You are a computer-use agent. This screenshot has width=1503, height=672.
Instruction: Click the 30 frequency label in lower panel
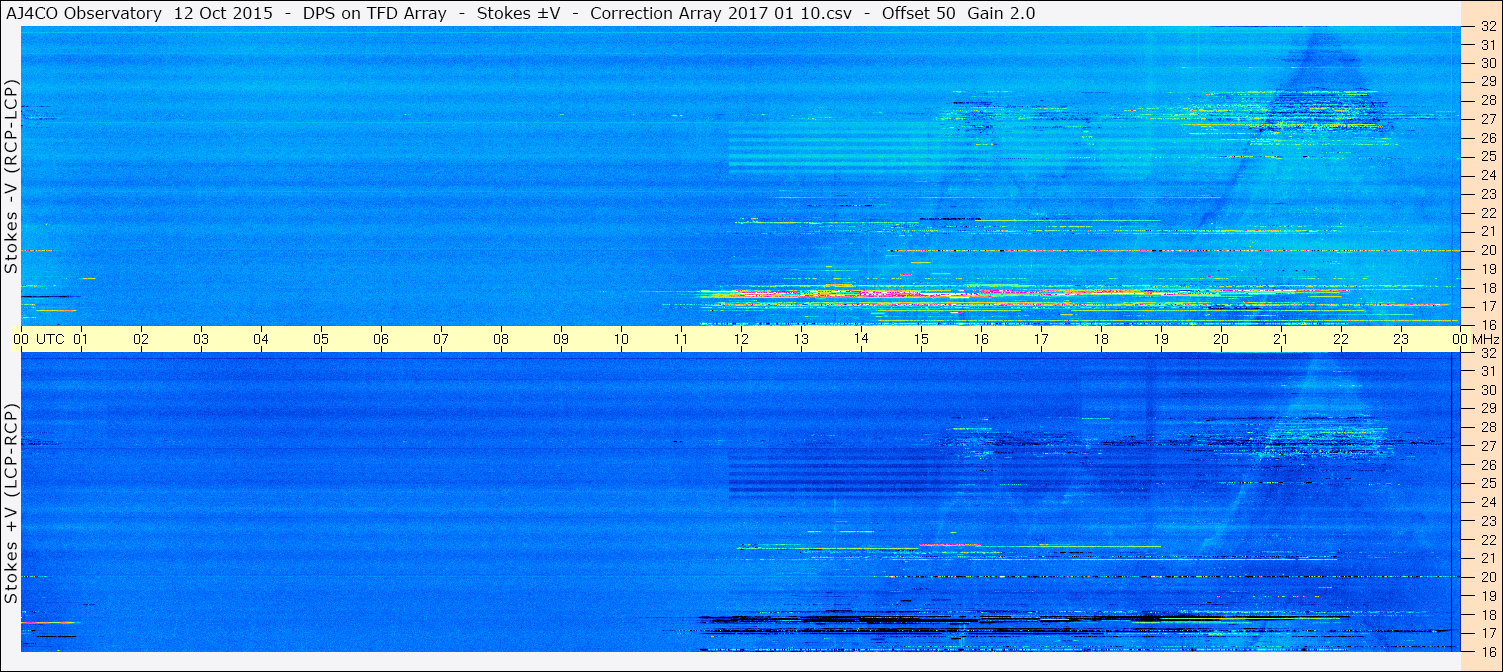1487,390
